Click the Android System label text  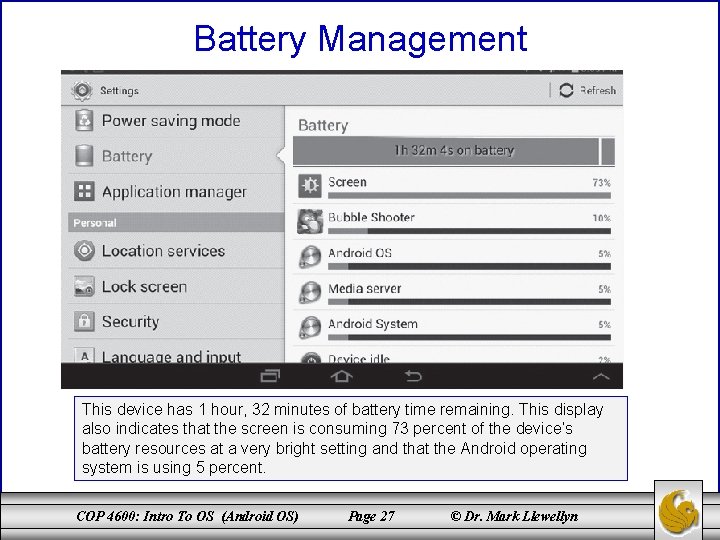(373, 324)
